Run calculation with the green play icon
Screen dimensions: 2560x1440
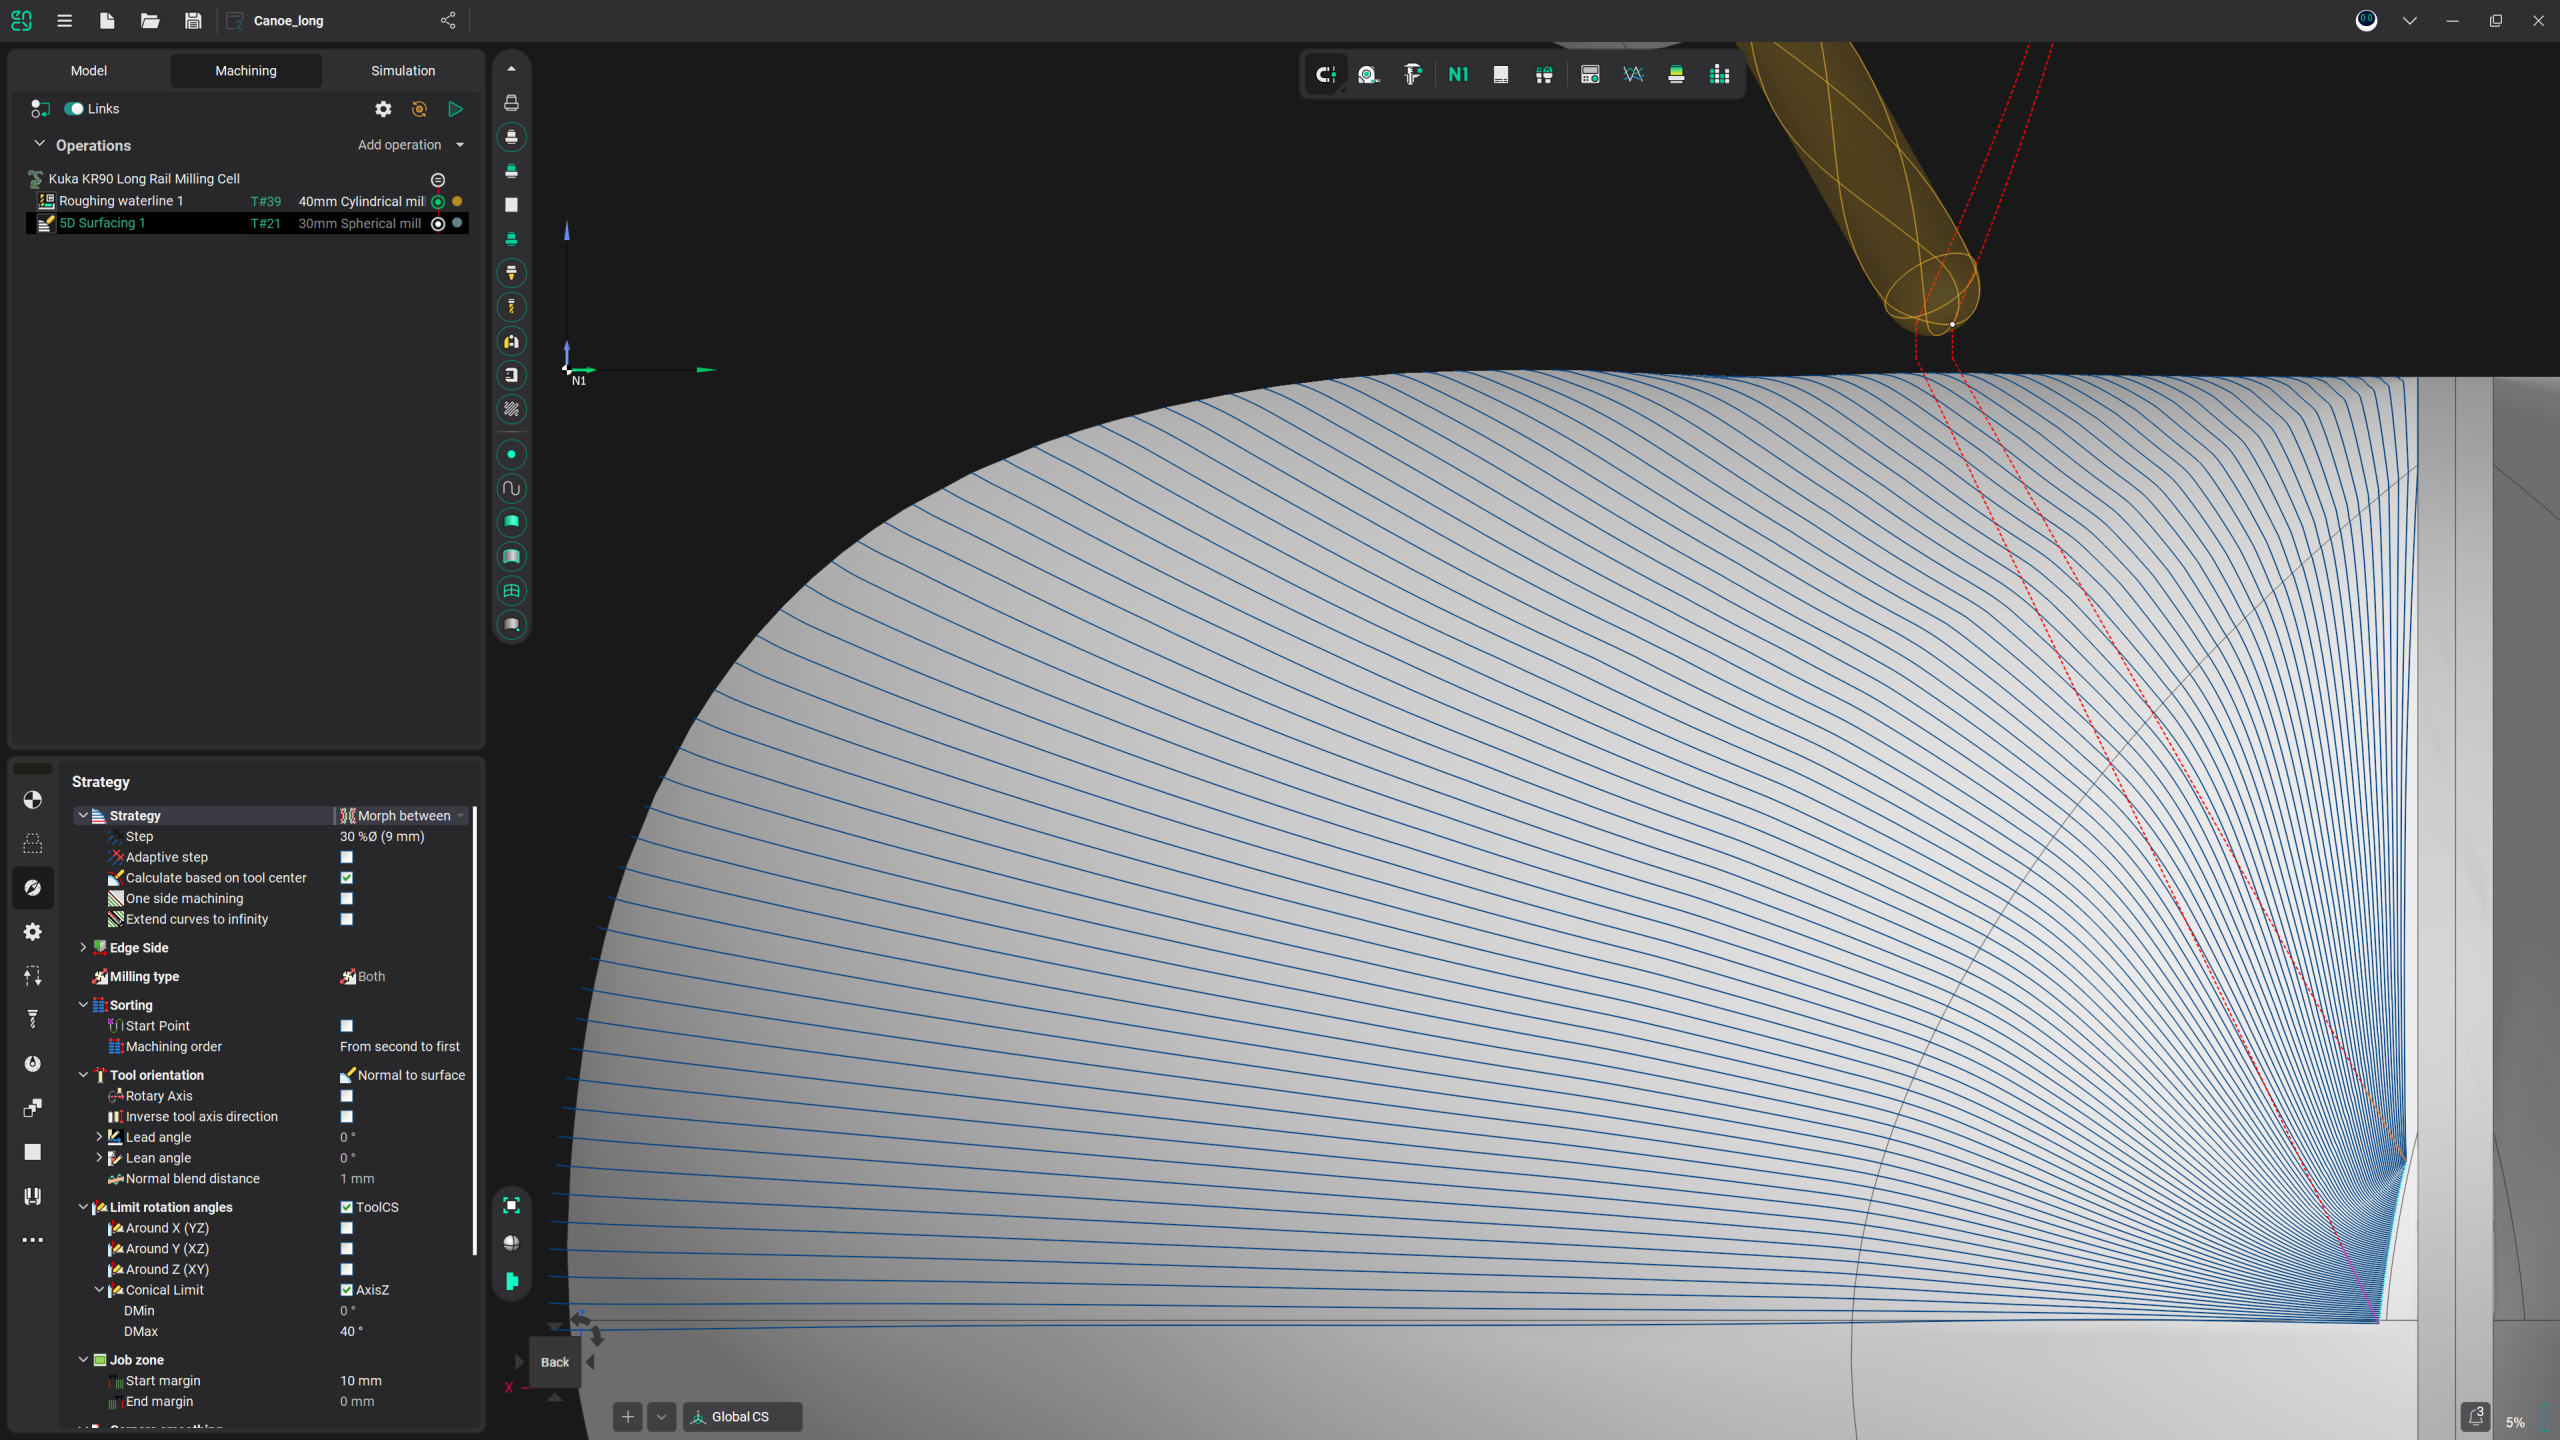tap(456, 109)
